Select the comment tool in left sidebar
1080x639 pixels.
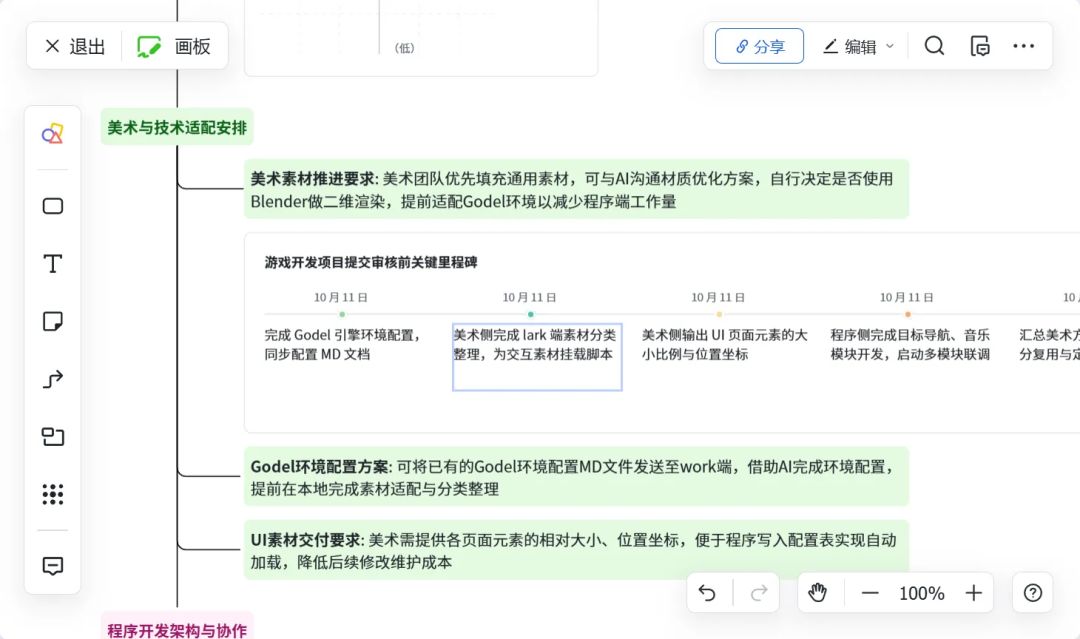click(x=52, y=566)
